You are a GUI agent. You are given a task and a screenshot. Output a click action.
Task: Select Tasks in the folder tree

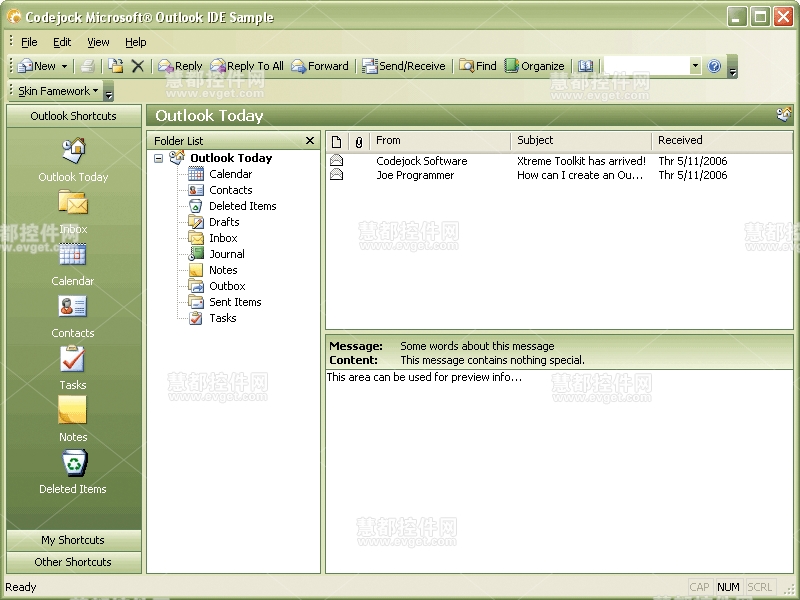point(222,318)
